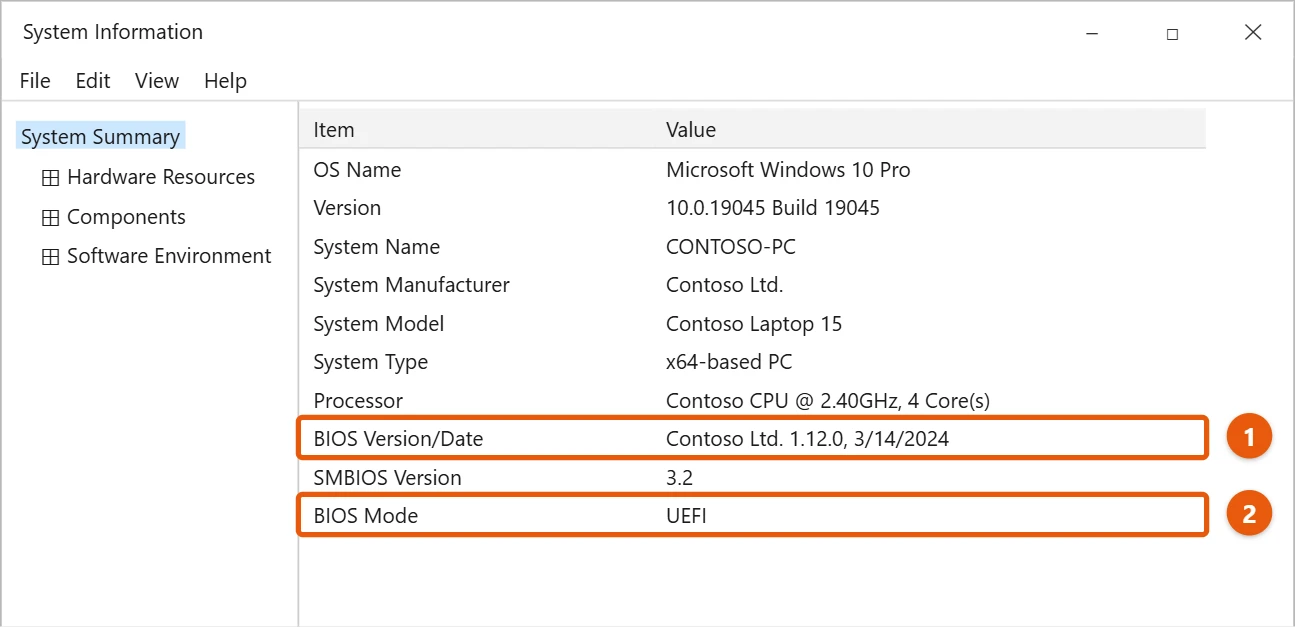Select the Hardware Resources label

pyautogui.click(x=161, y=177)
